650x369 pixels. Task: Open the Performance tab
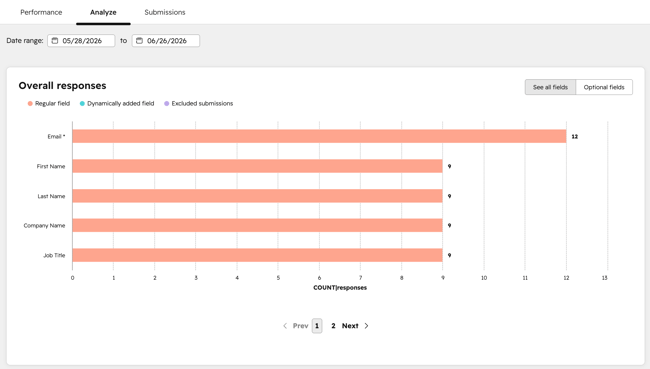[41, 12]
